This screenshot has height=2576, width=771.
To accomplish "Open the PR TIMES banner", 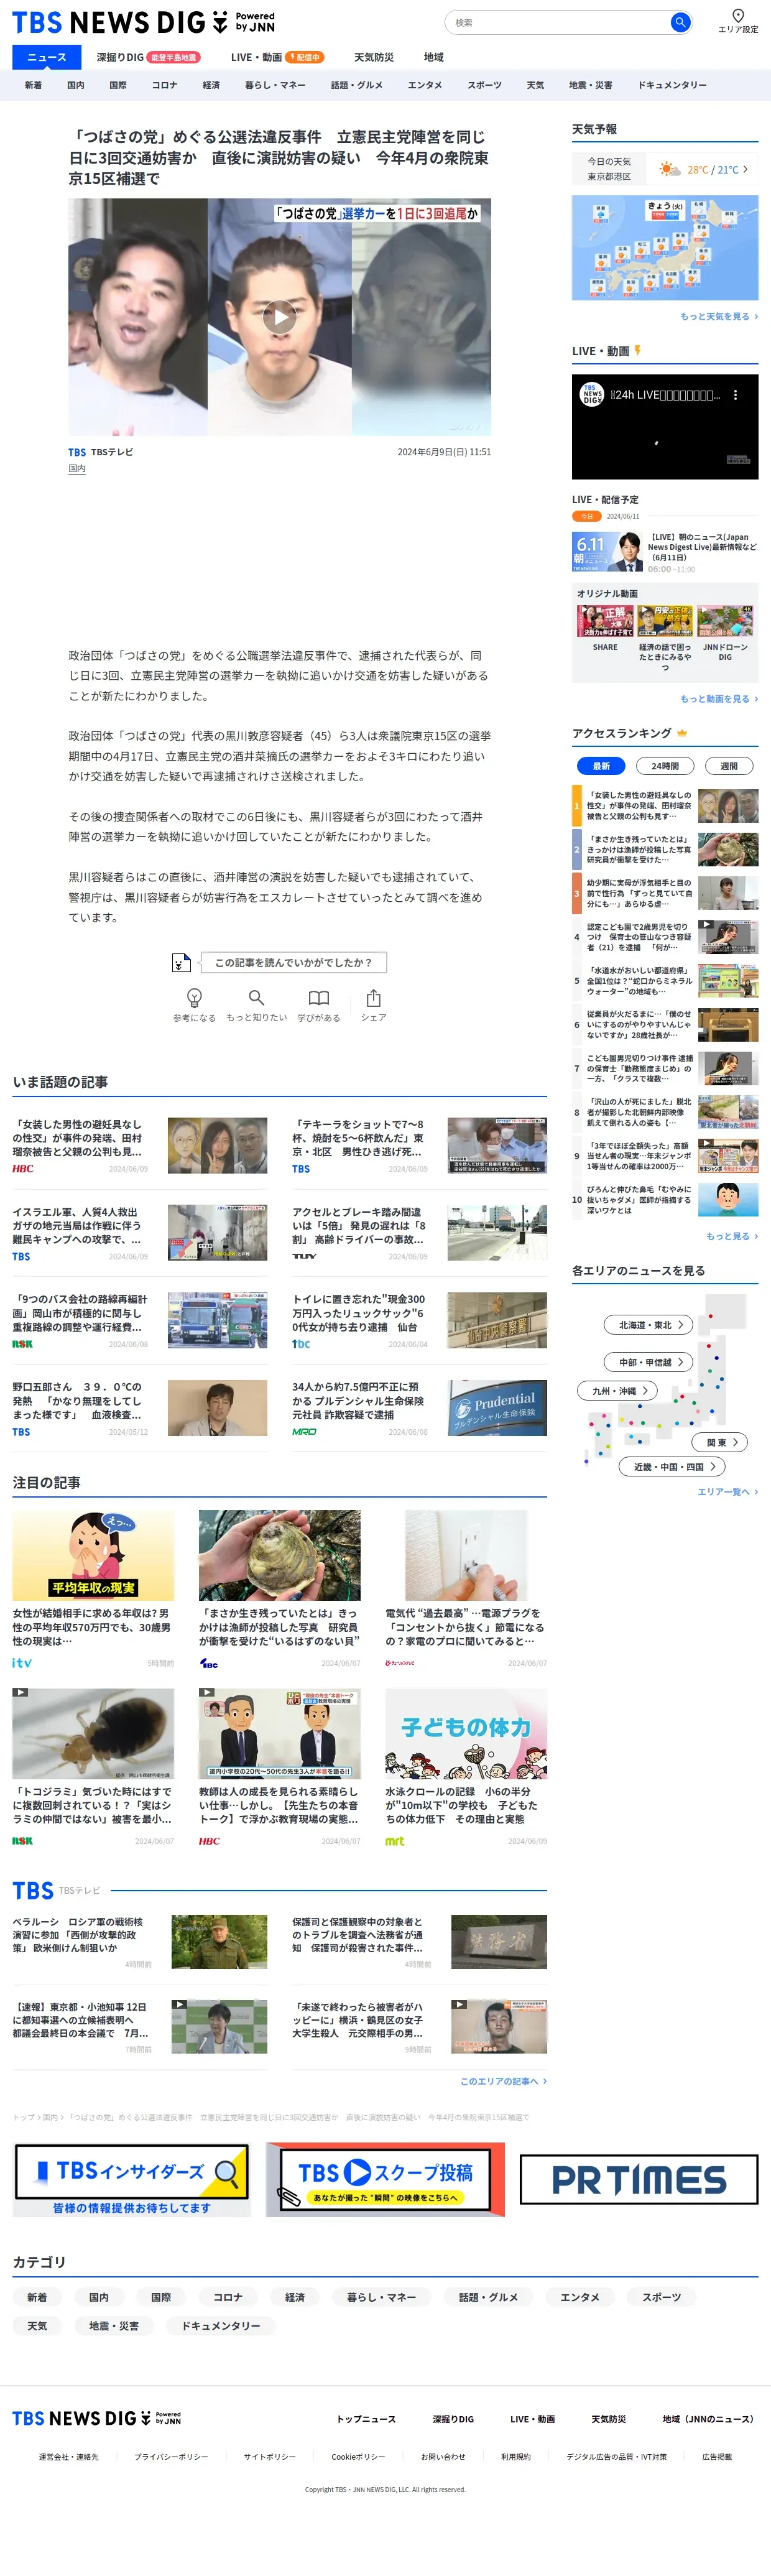I will [639, 2179].
